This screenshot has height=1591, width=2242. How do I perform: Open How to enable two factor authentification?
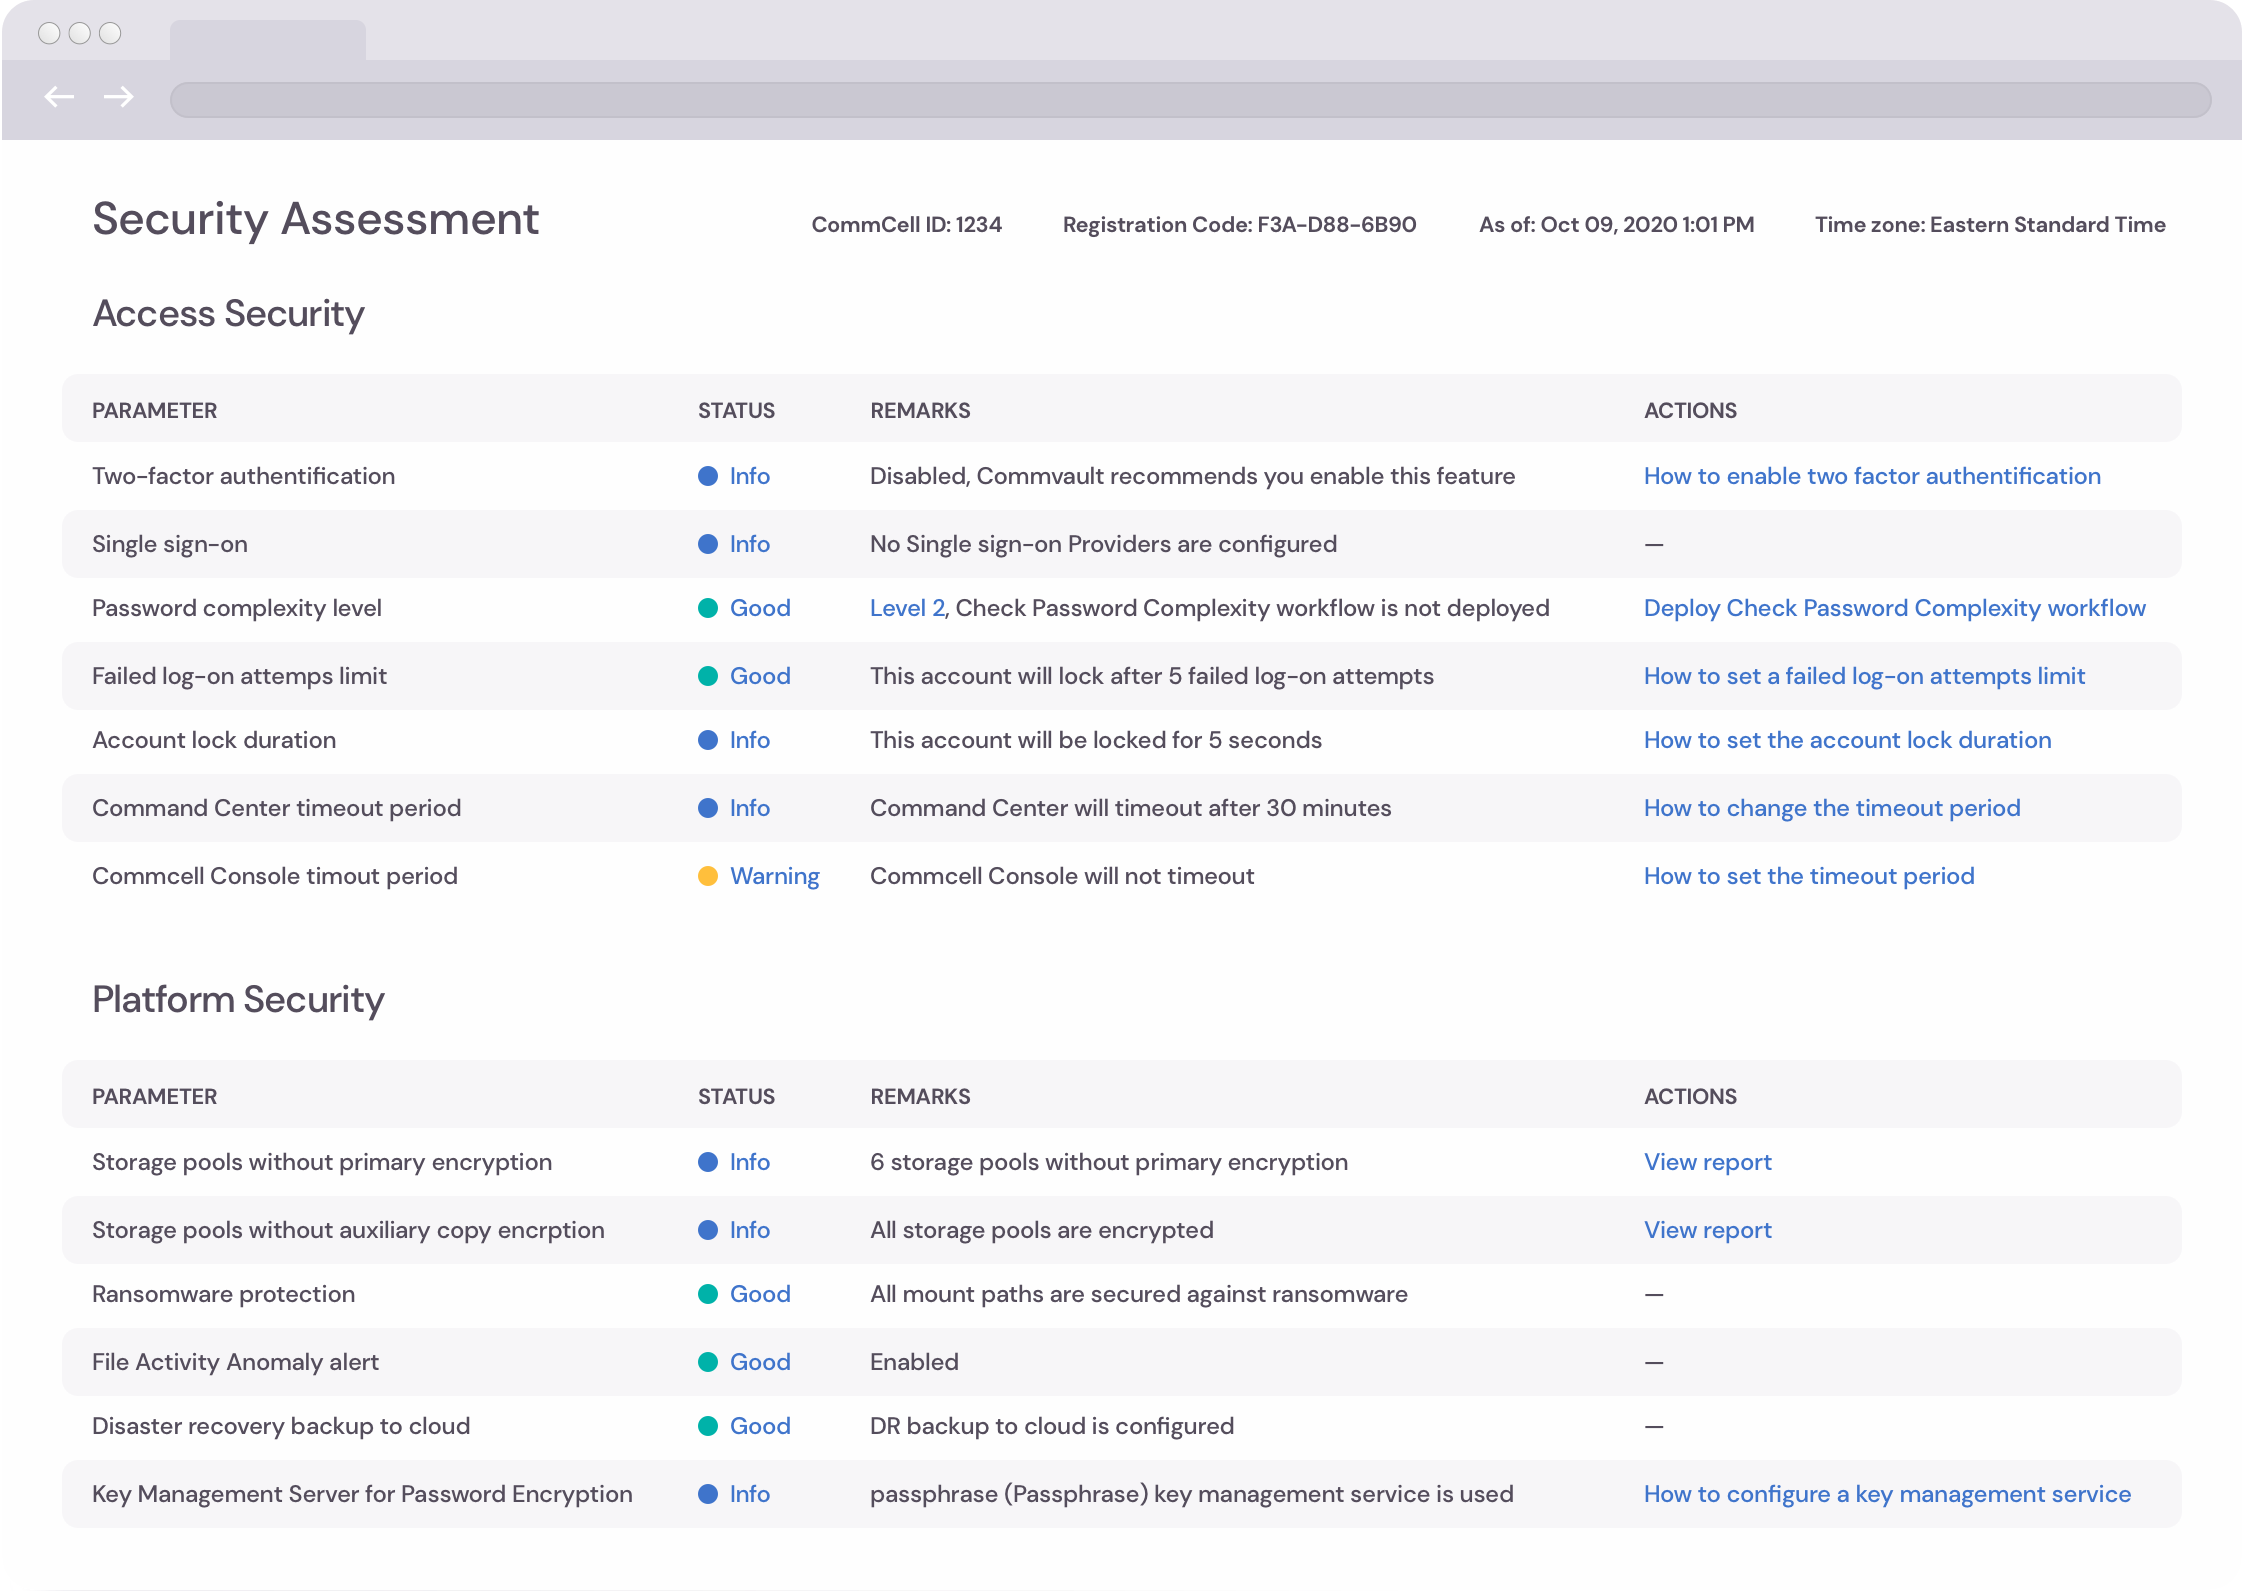coord(1872,476)
